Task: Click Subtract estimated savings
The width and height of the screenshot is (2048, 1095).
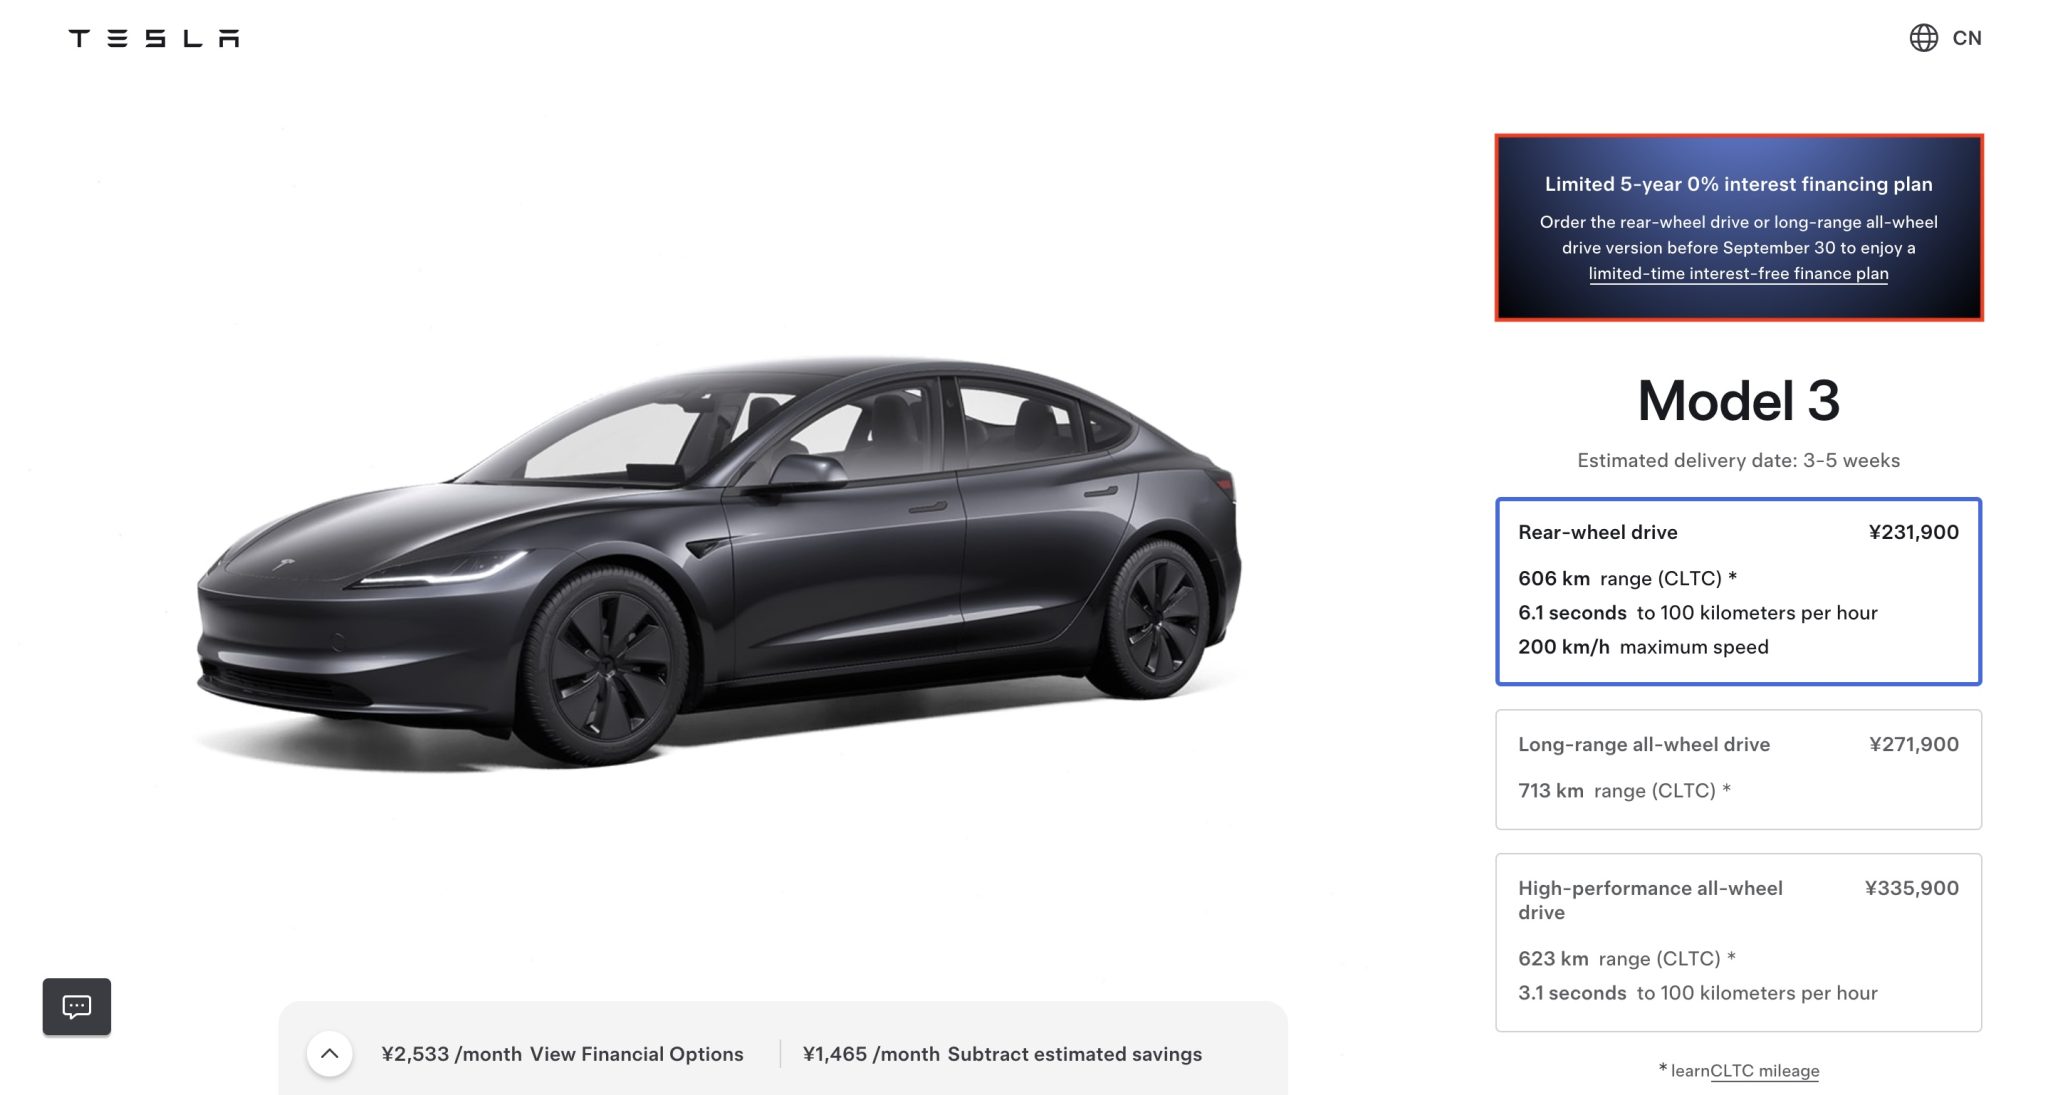Action: (1074, 1054)
